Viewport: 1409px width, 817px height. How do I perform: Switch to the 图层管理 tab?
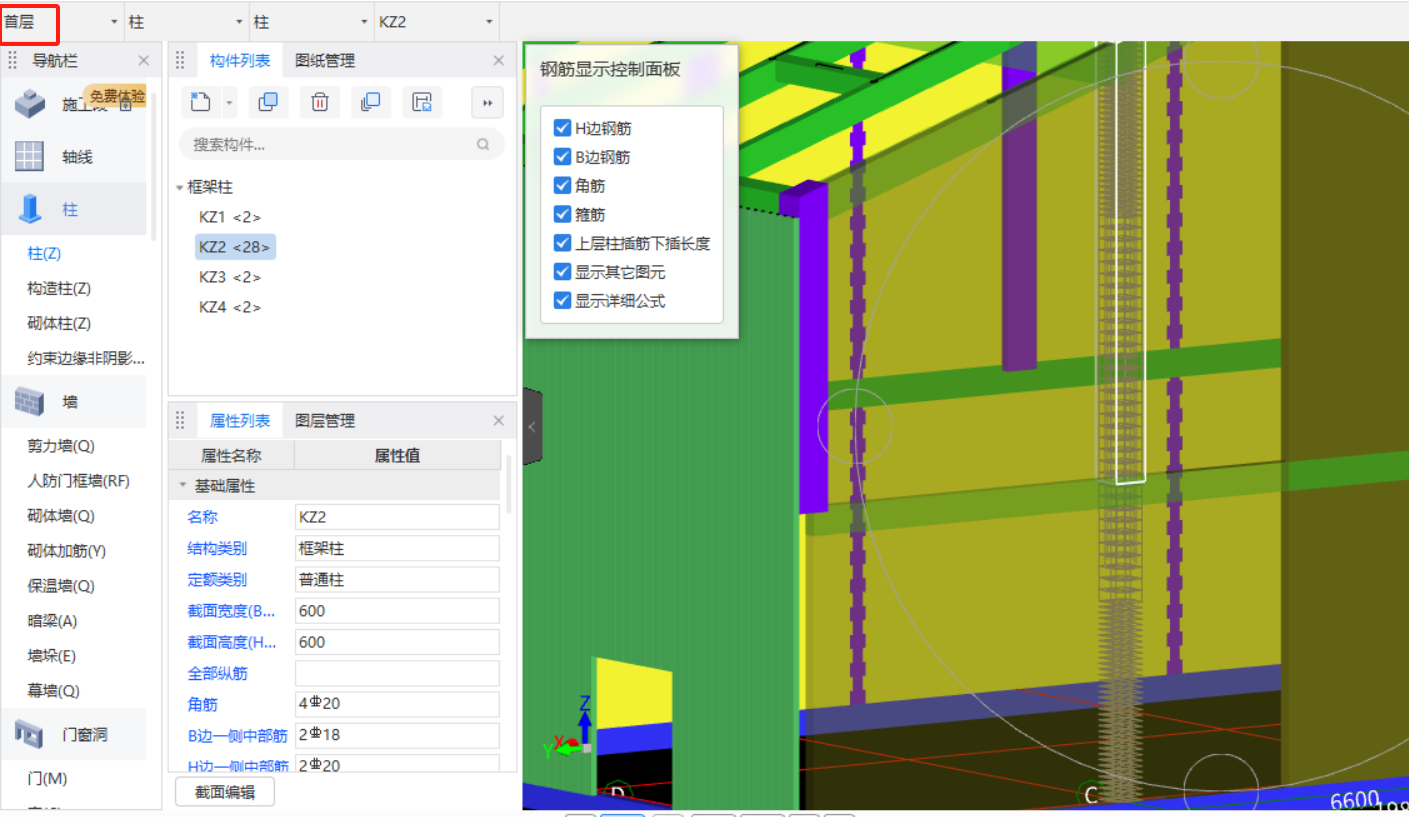coord(325,421)
